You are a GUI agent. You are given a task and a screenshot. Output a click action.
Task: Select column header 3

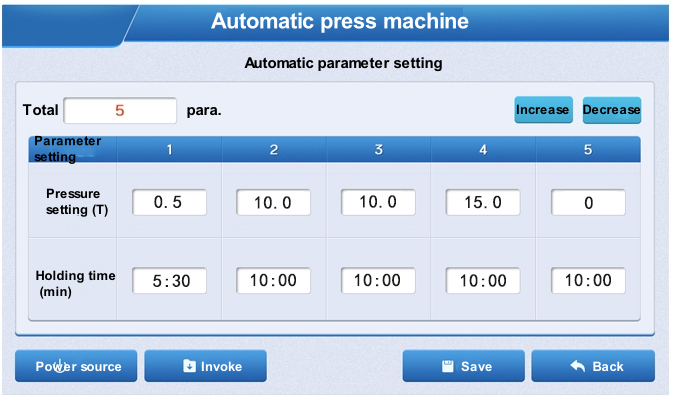pos(379,150)
